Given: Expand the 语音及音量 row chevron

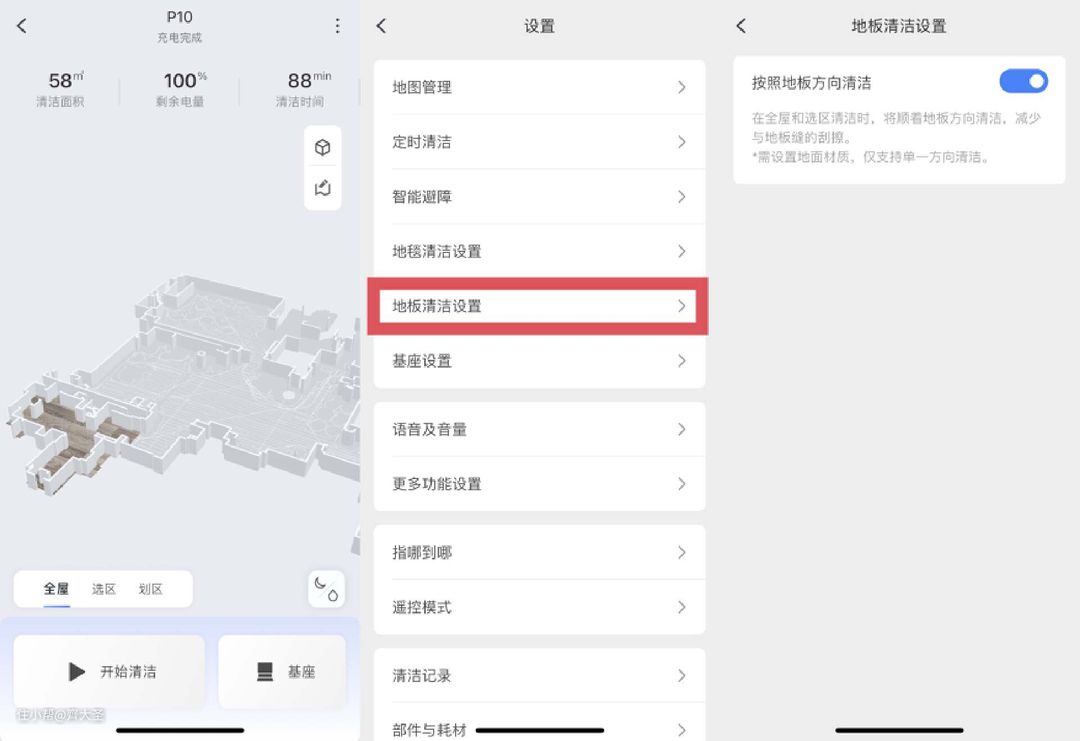Looking at the screenshot, I should [681, 429].
